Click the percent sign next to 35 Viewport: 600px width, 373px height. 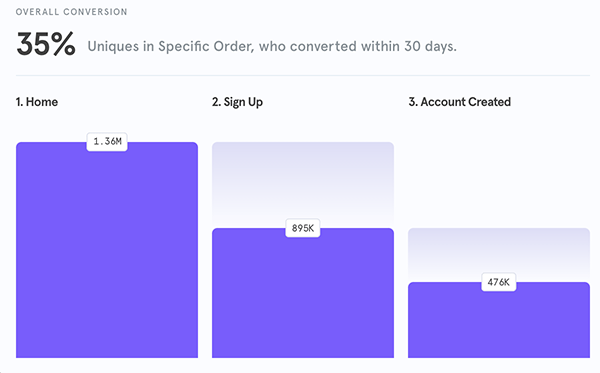pyautogui.click(x=64, y=44)
